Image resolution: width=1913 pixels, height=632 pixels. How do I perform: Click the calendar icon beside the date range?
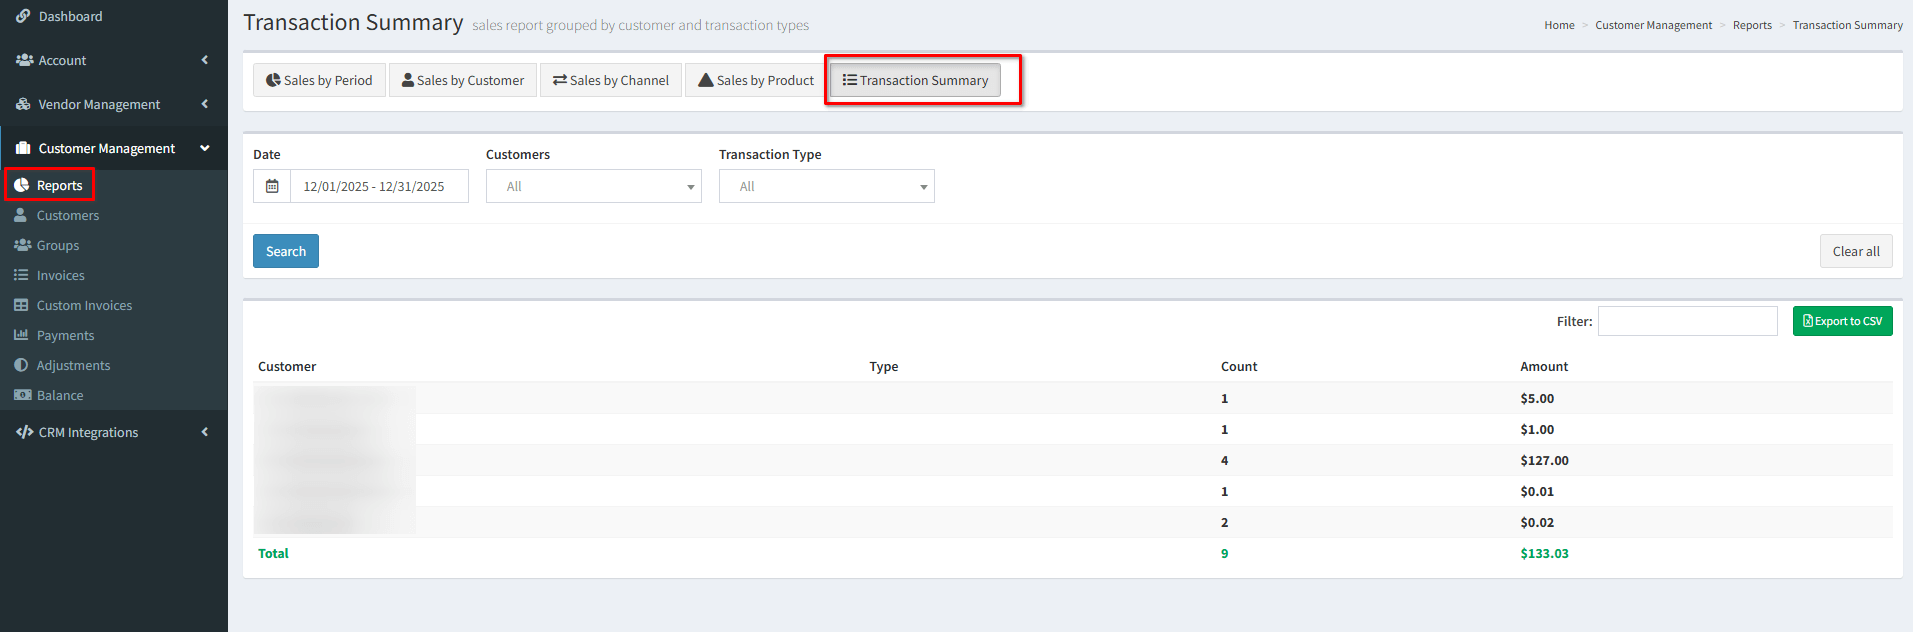coord(272,187)
